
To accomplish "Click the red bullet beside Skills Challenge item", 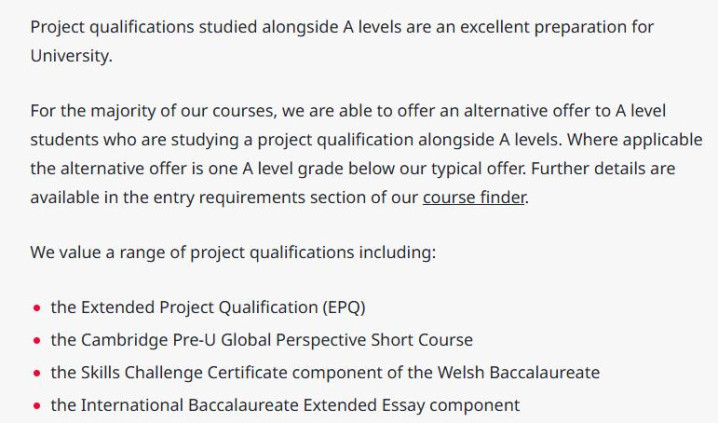I will [37, 374].
